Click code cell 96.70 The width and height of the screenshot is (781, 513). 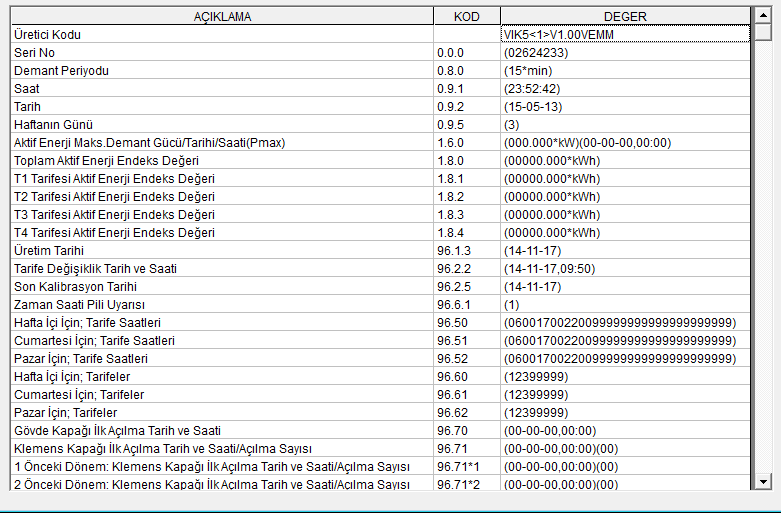pos(467,430)
